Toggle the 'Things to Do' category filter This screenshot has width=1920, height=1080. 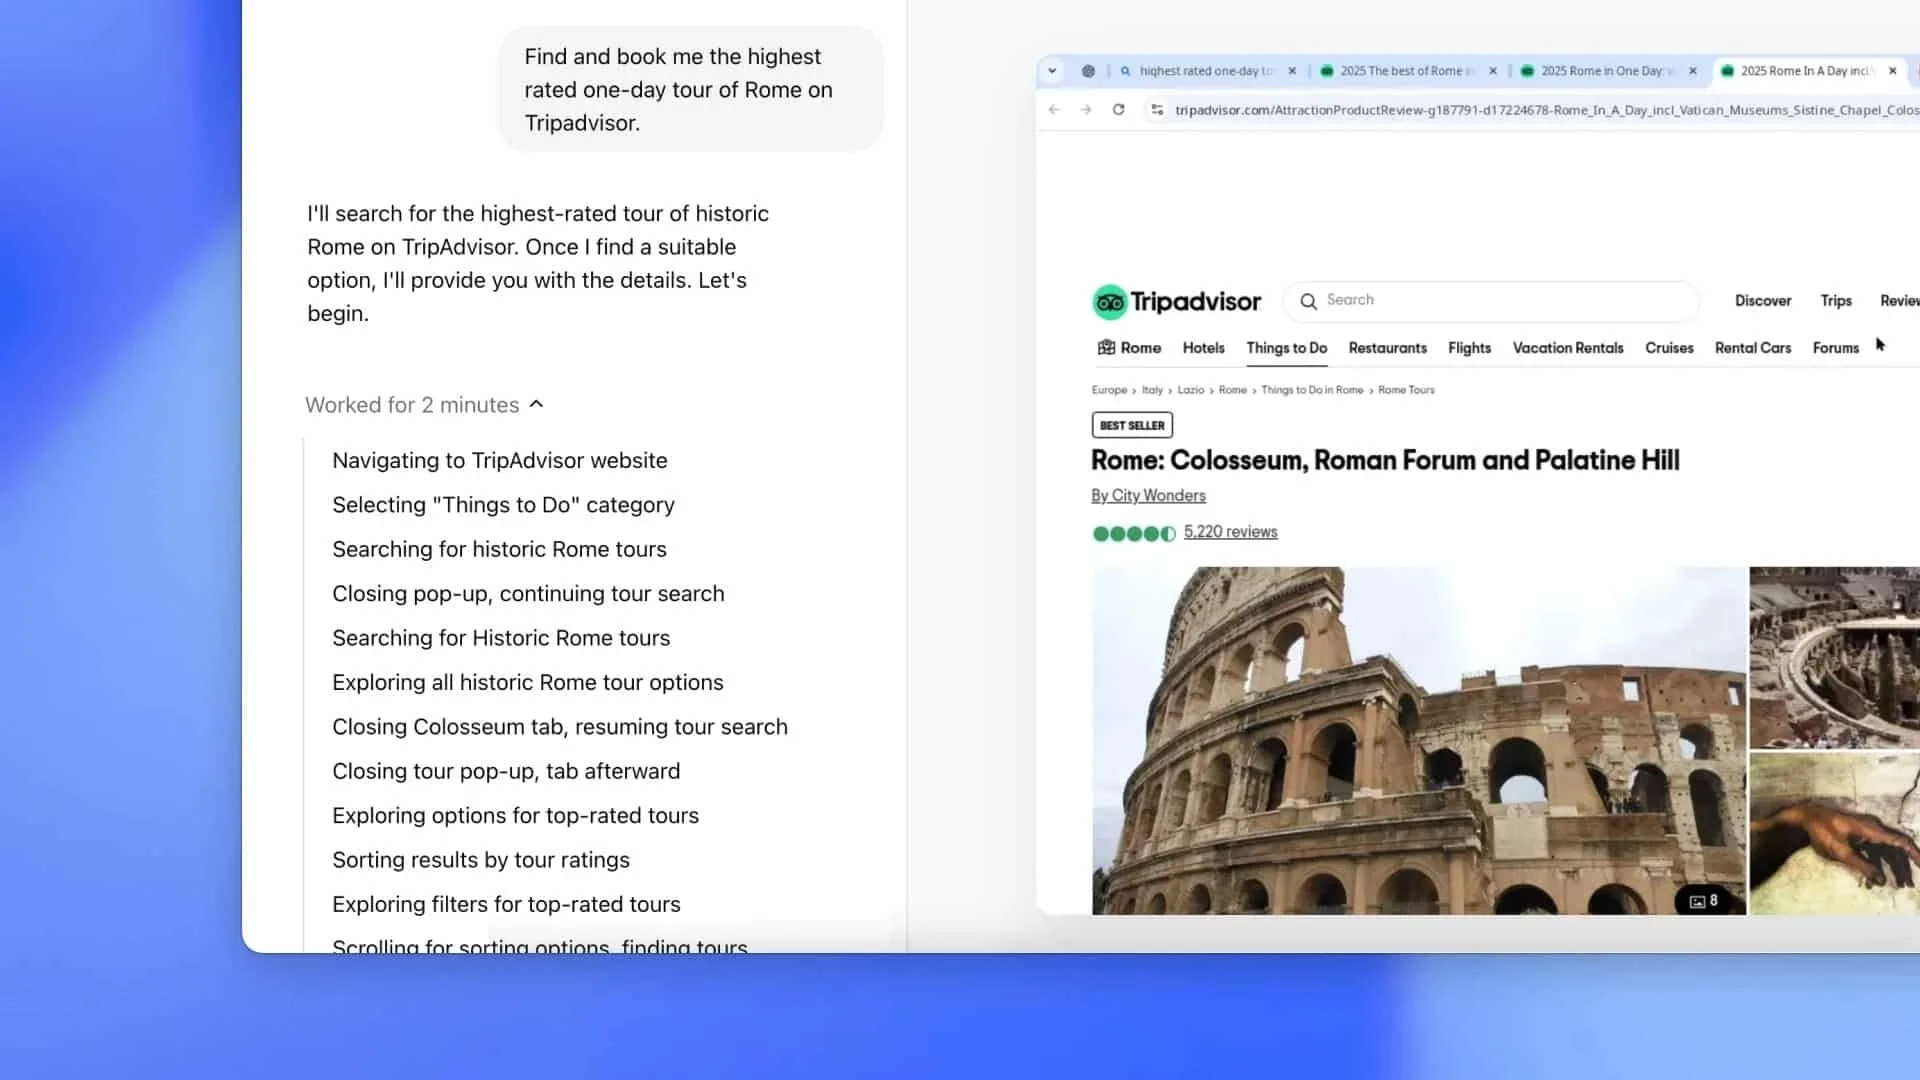(x=1286, y=347)
